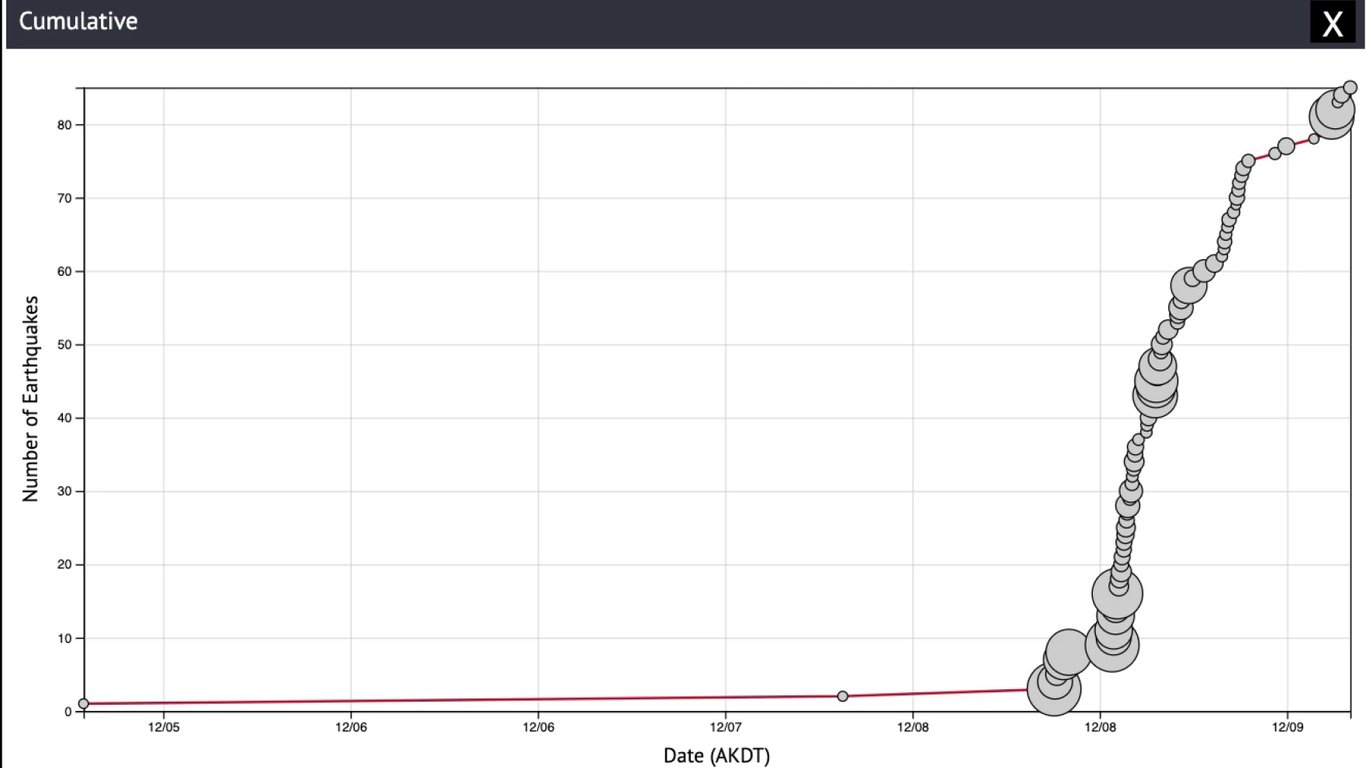Click the 'Number of Earthquakes' axis label

click(31, 398)
